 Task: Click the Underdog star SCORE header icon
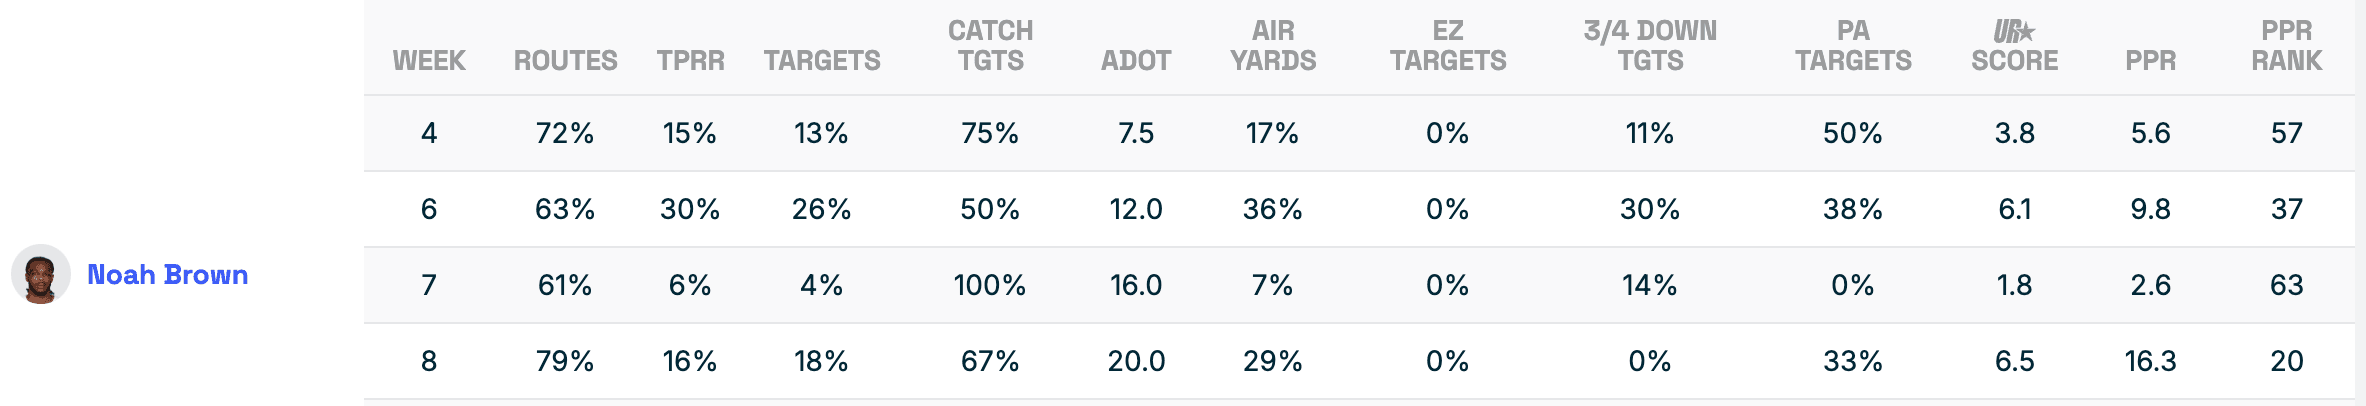click(2014, 33)
